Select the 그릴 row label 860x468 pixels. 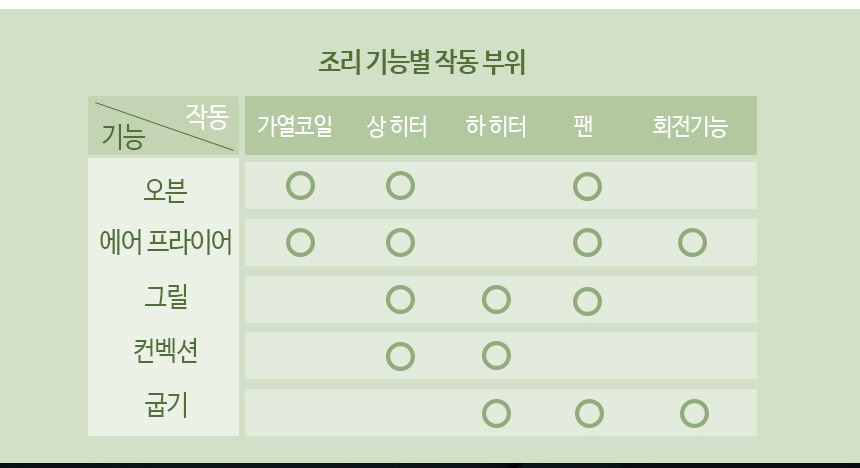(x=165, y=297)
